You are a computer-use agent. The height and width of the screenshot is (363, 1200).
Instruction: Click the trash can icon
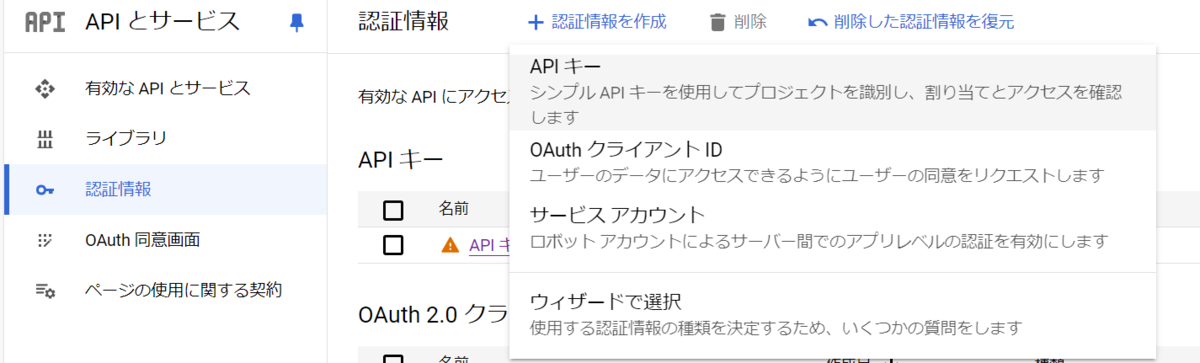717,22
